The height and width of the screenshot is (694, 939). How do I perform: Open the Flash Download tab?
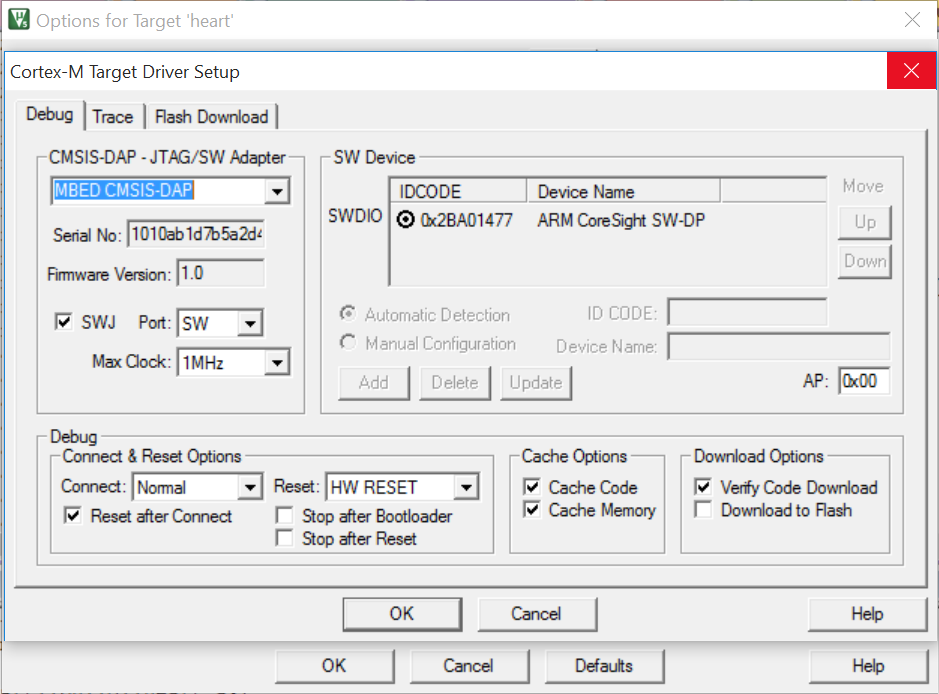211,117
